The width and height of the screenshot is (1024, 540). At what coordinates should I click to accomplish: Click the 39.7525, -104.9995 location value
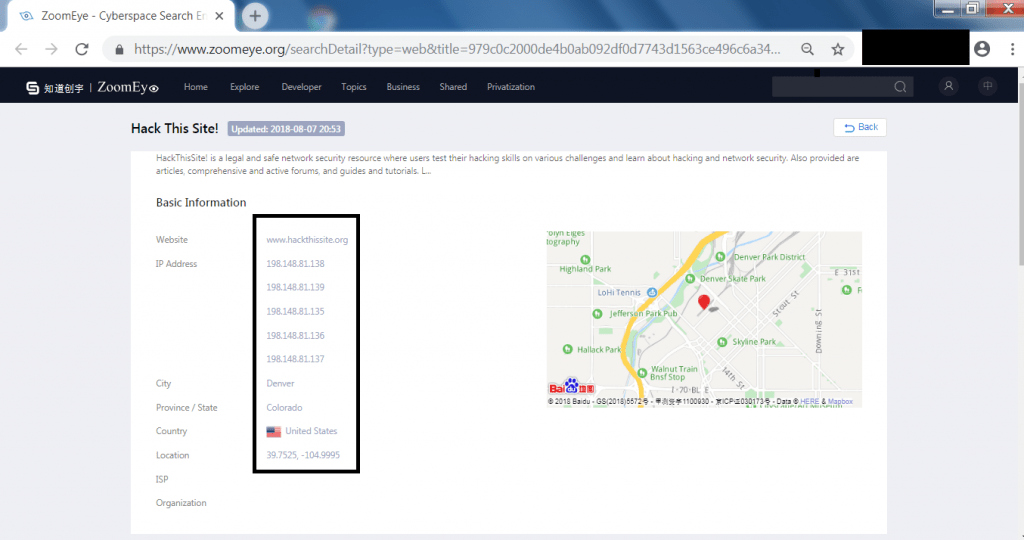pos(303,455)
